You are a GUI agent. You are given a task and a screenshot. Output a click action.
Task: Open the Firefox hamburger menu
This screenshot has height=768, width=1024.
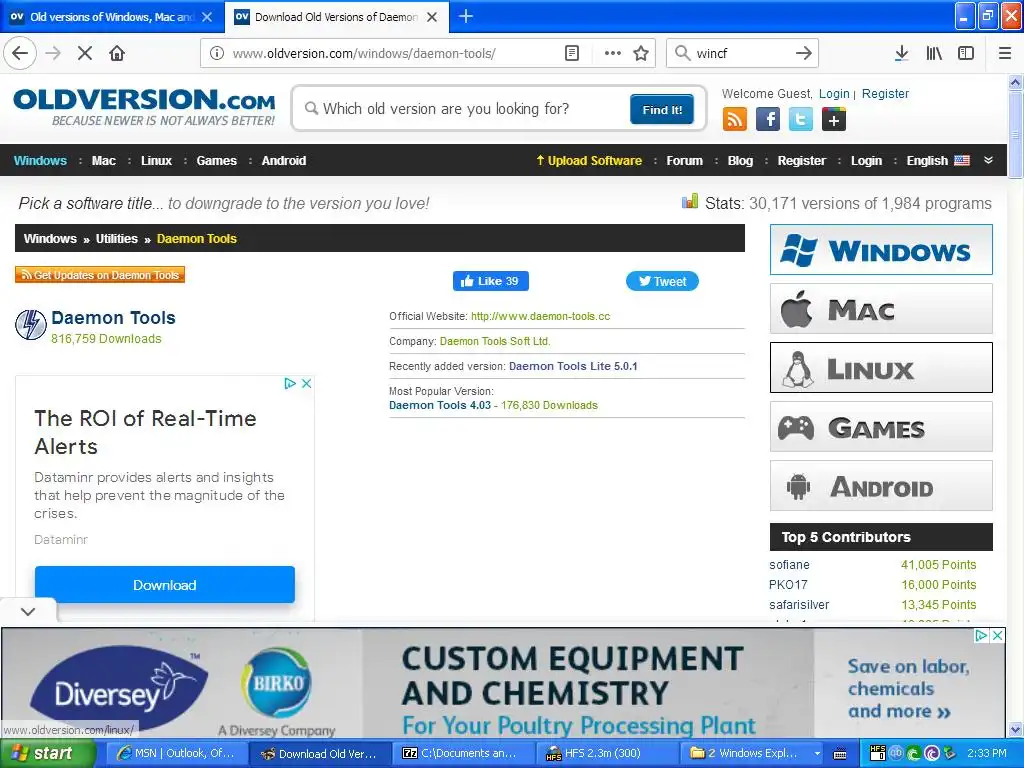(x=1005, y=53)
